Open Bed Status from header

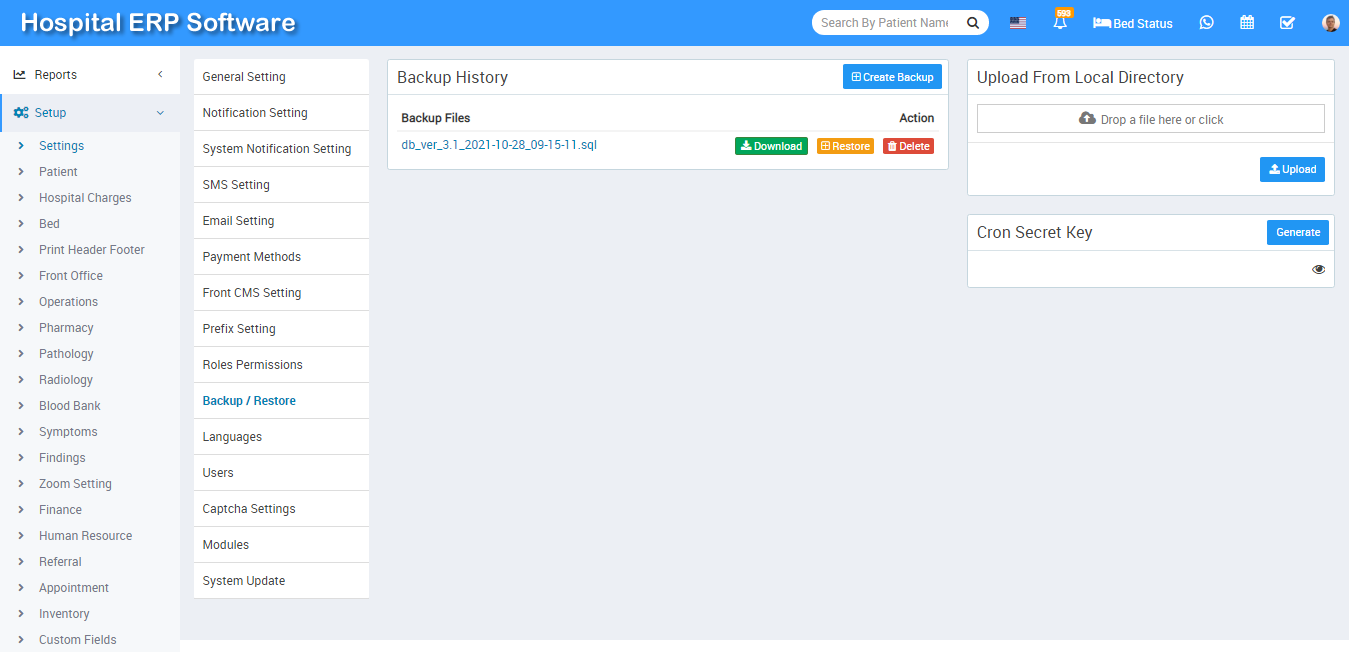click(x=1133, y=23)
